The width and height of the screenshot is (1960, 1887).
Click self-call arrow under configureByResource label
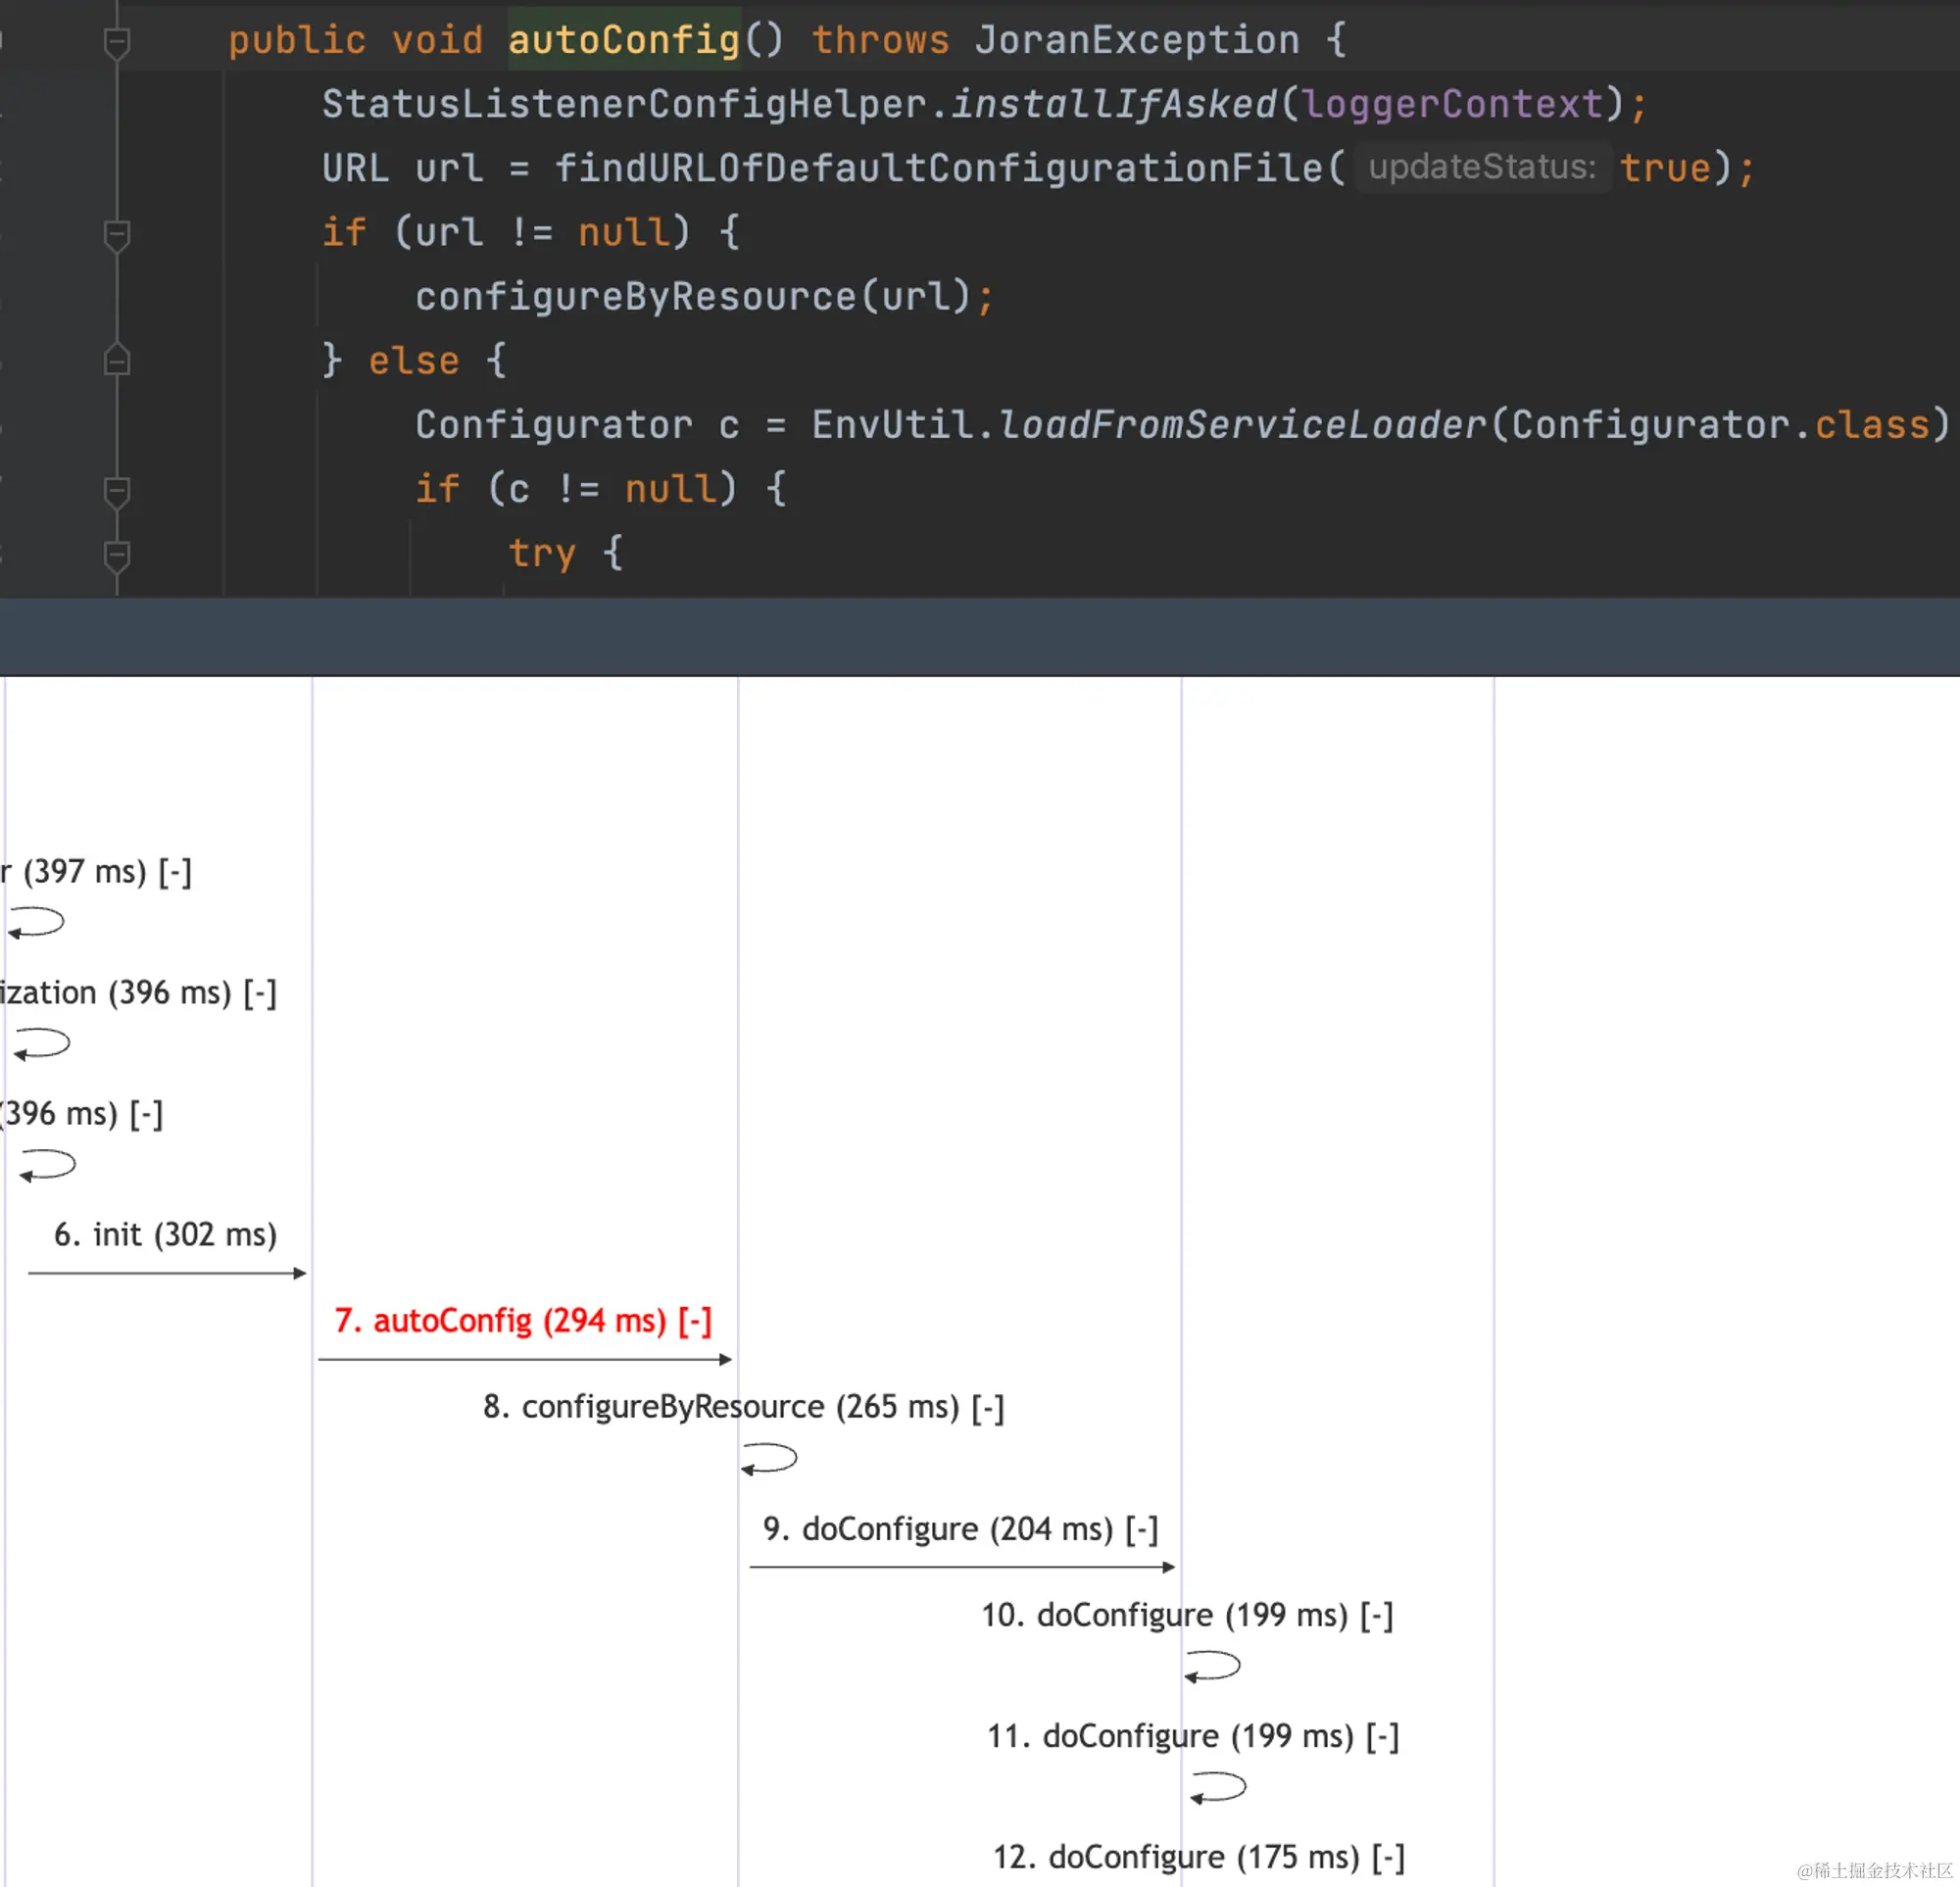tap(768, 1459)
